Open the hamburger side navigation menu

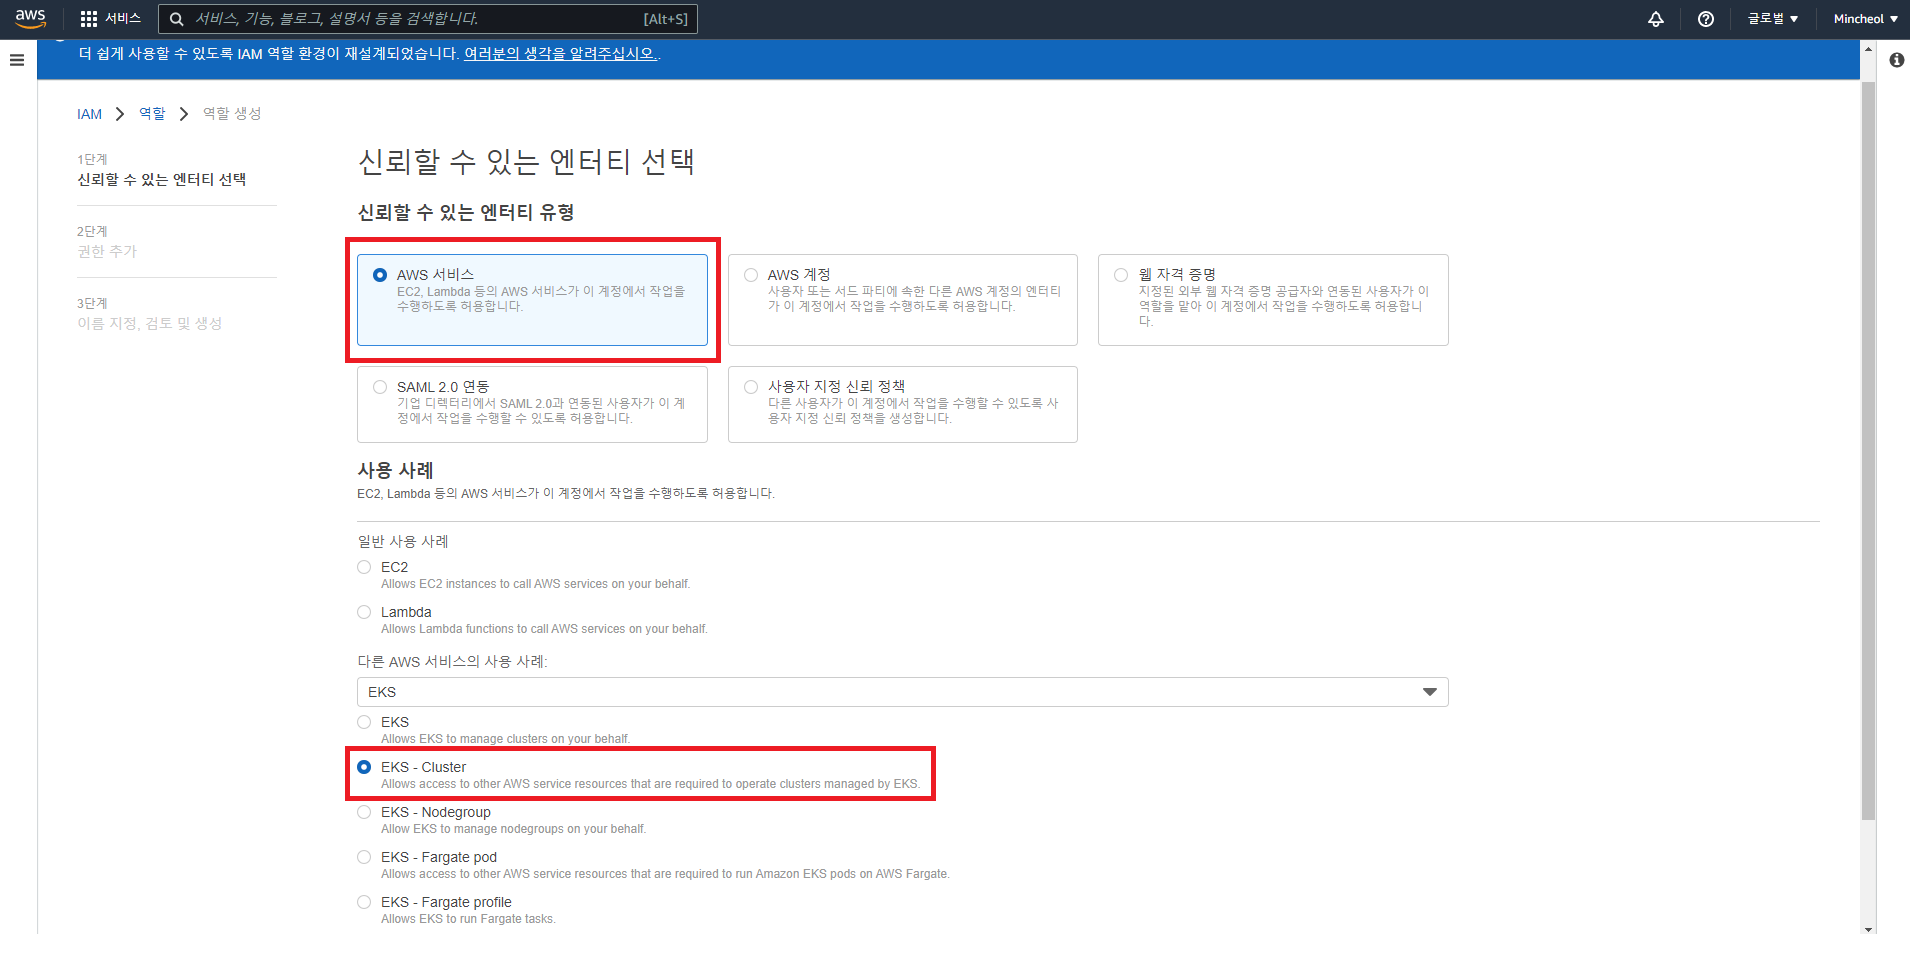click(x=17, y=60)
